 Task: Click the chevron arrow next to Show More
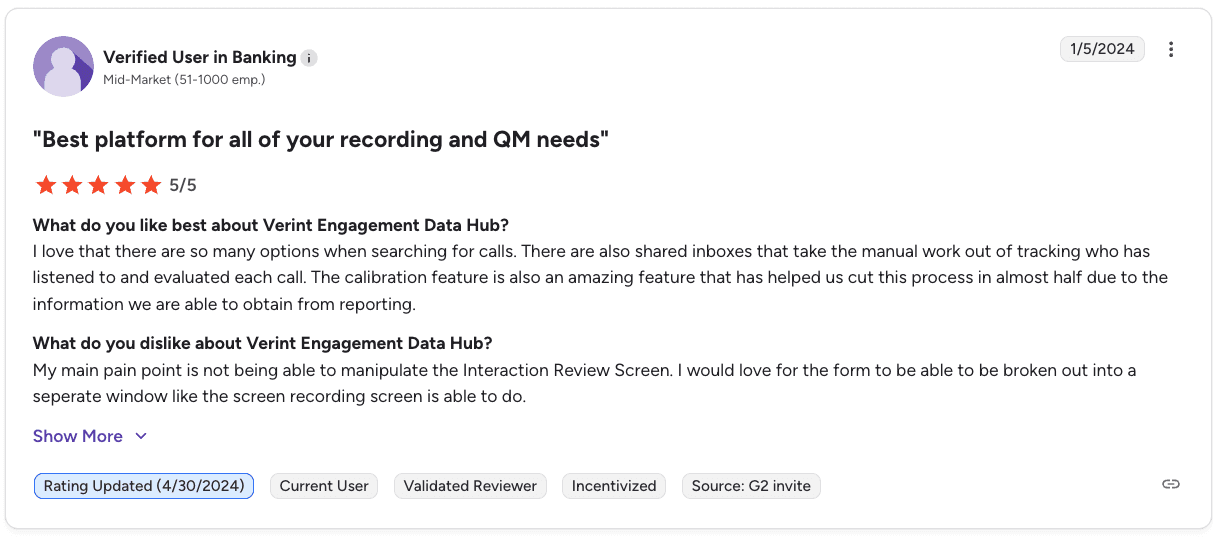click(x=141, y=436)
